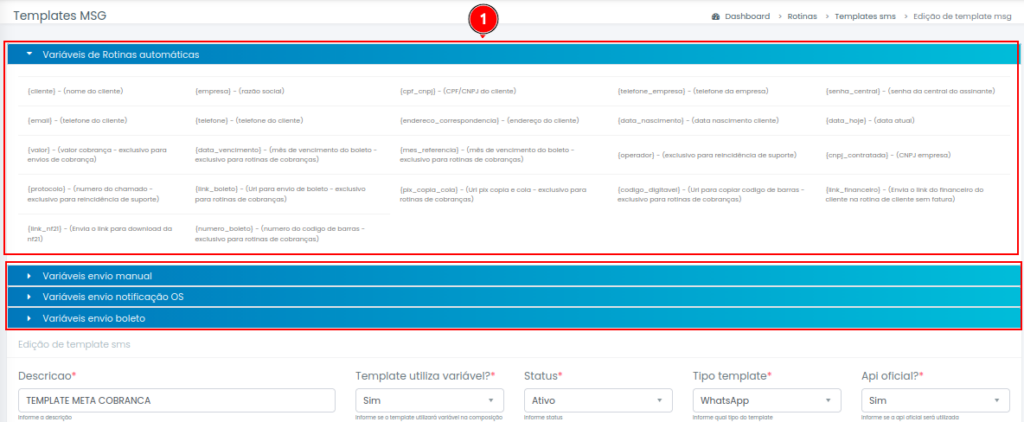
Task: Expand the Variáveis envio notificação OS section
Action: [113, 297]
